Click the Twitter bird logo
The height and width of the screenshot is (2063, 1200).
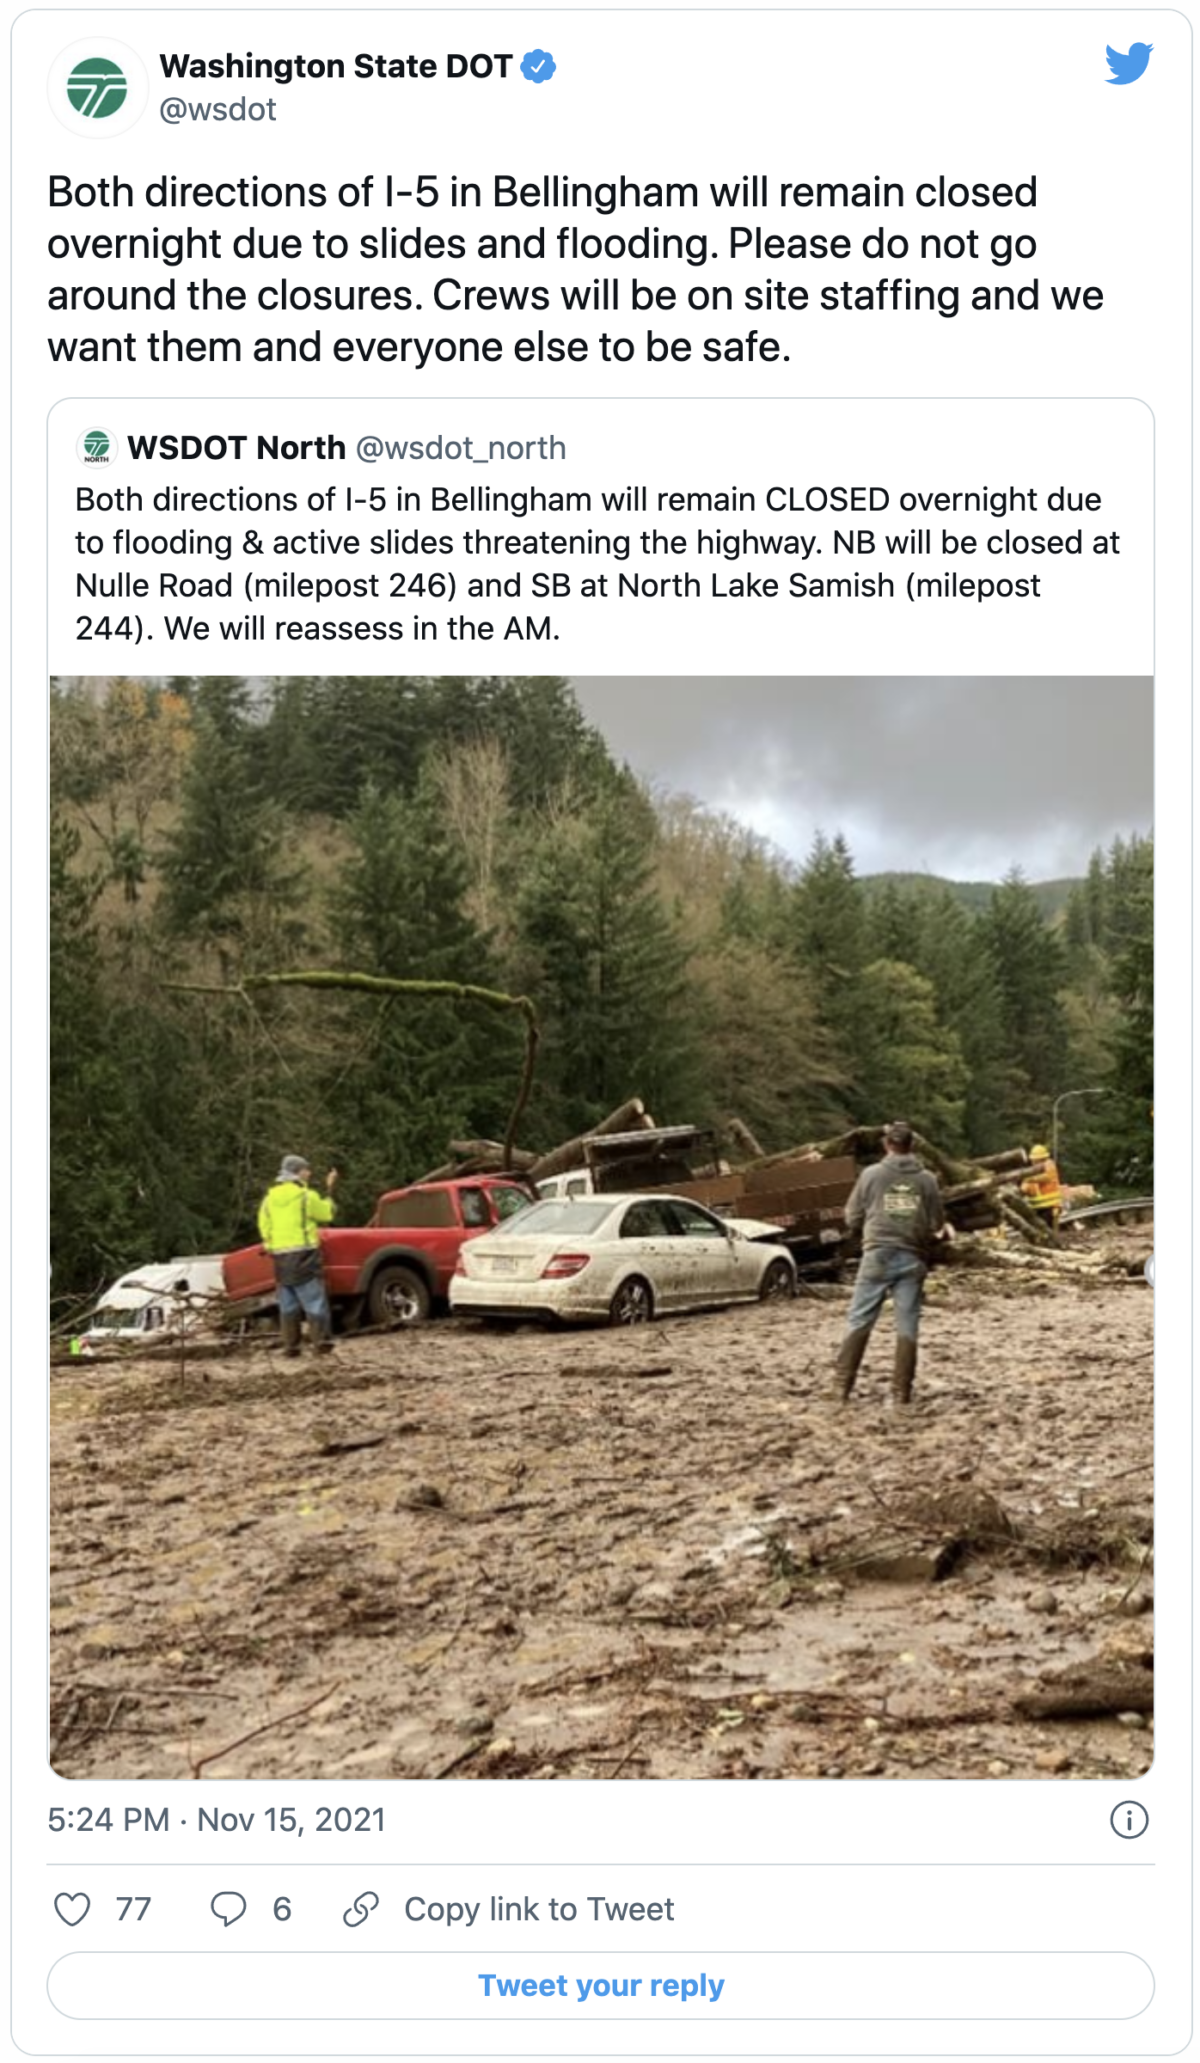[x=1129, y=64]
